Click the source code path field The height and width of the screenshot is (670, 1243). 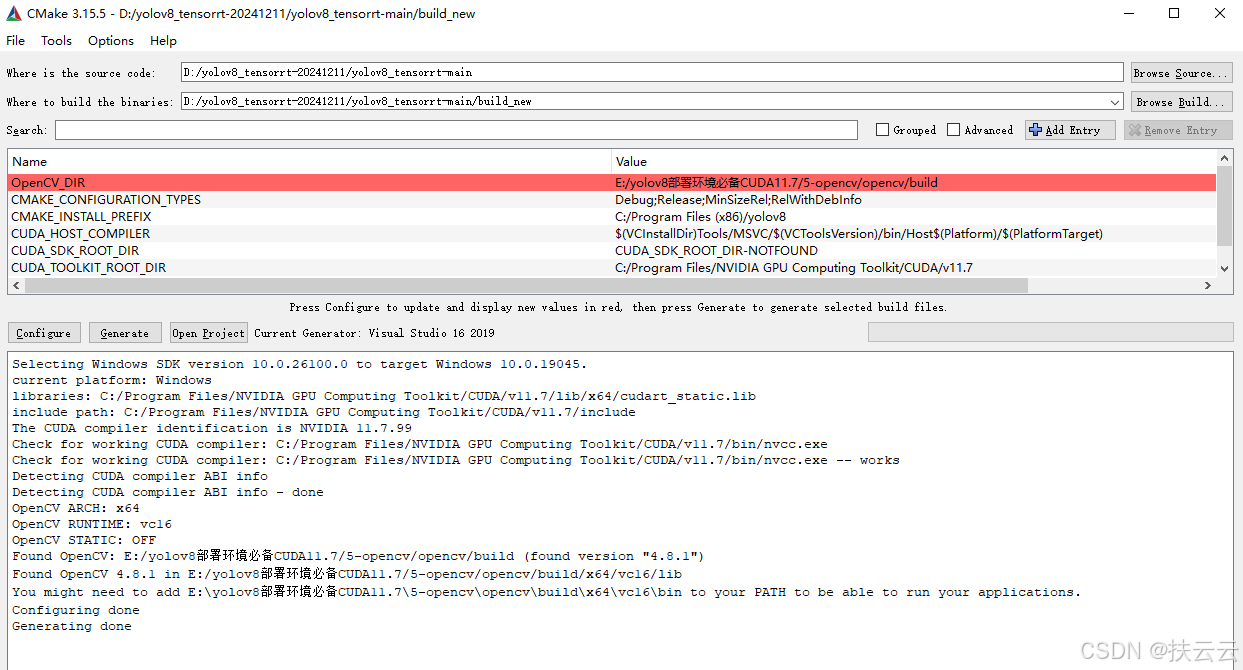(x=652, y=73)
